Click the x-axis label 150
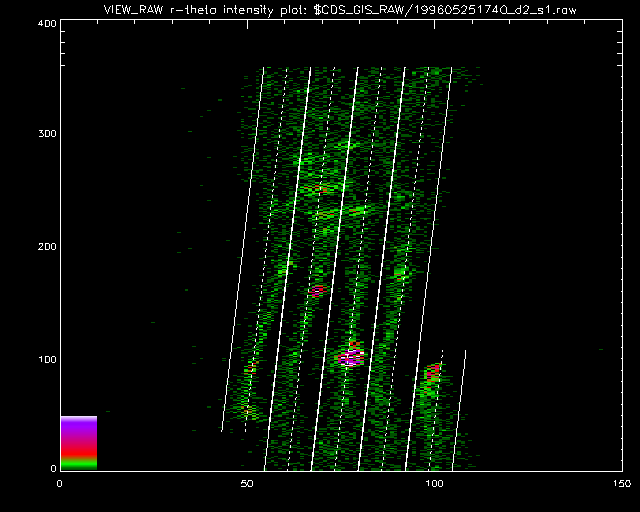 pyautogui.click(x=622, y=484)
